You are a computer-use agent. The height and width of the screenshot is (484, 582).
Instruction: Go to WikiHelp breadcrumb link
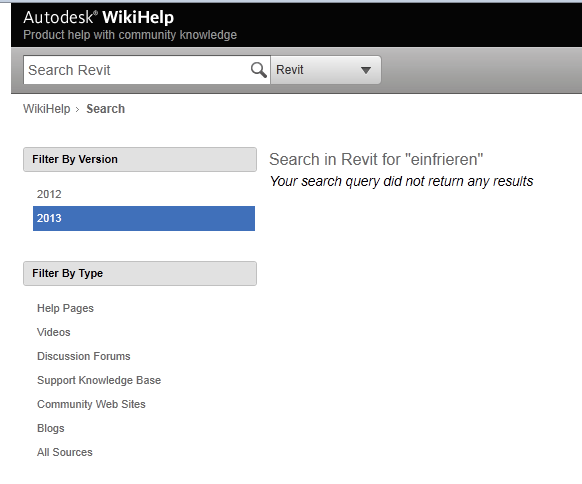46,109
